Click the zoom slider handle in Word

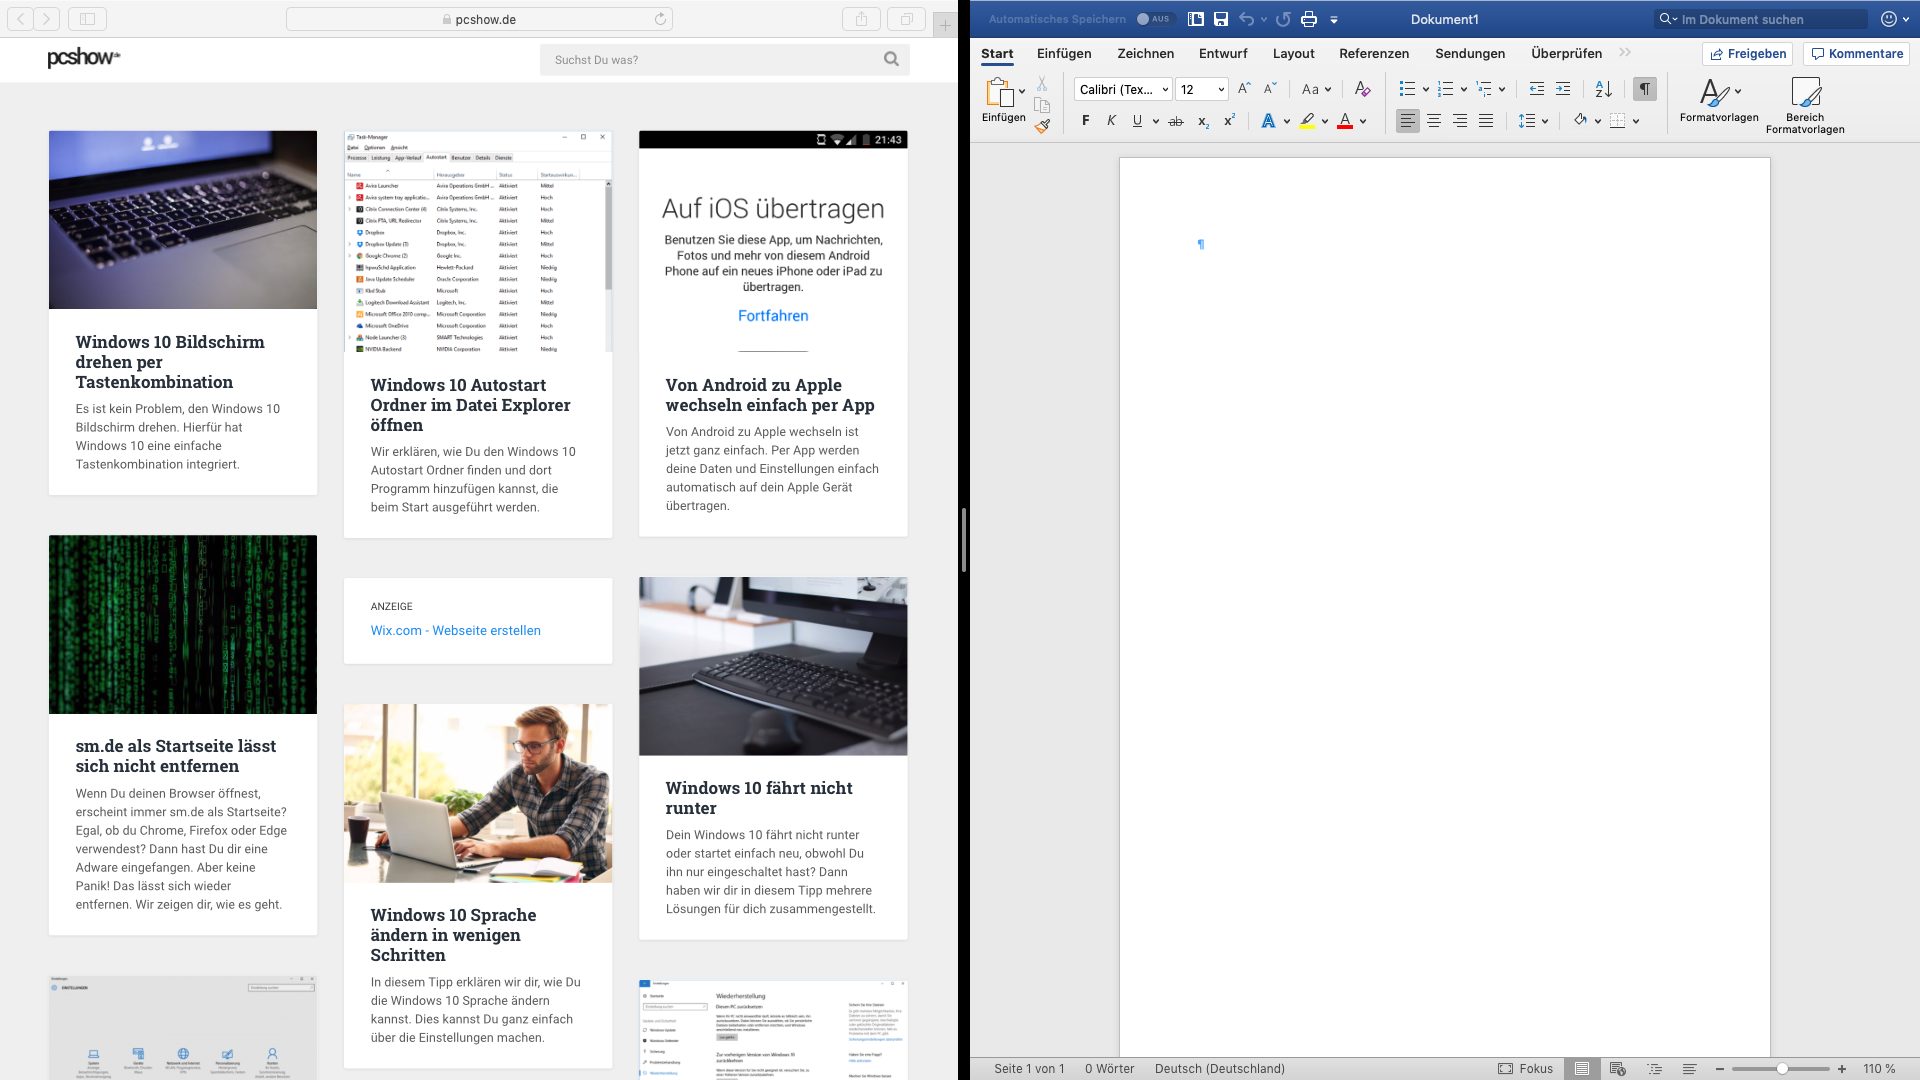1781,1068
